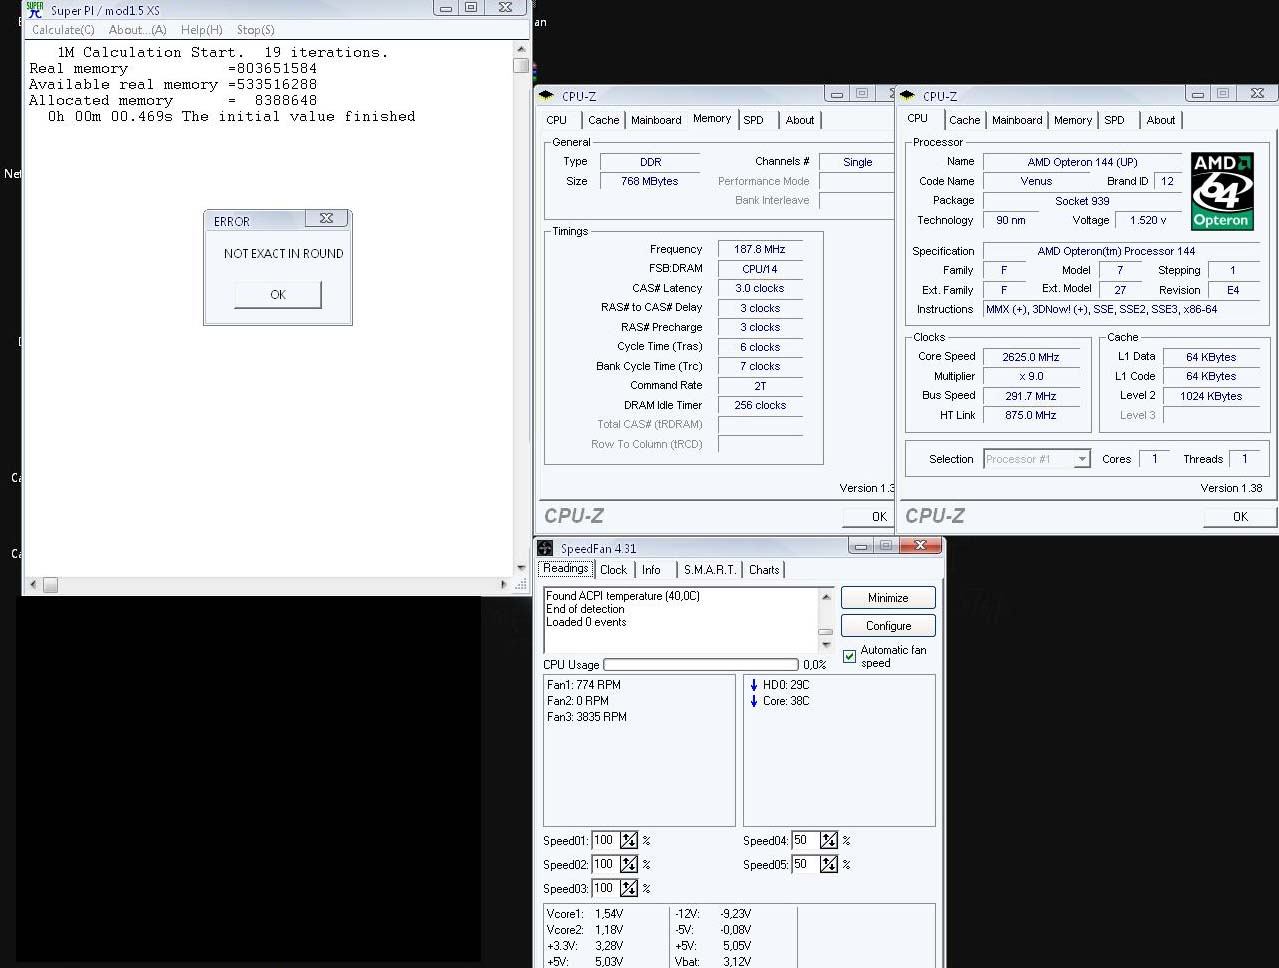Open the Help(H) menu in Super PI
Viewport: 1279px width, 968px height.
[202, 30]
